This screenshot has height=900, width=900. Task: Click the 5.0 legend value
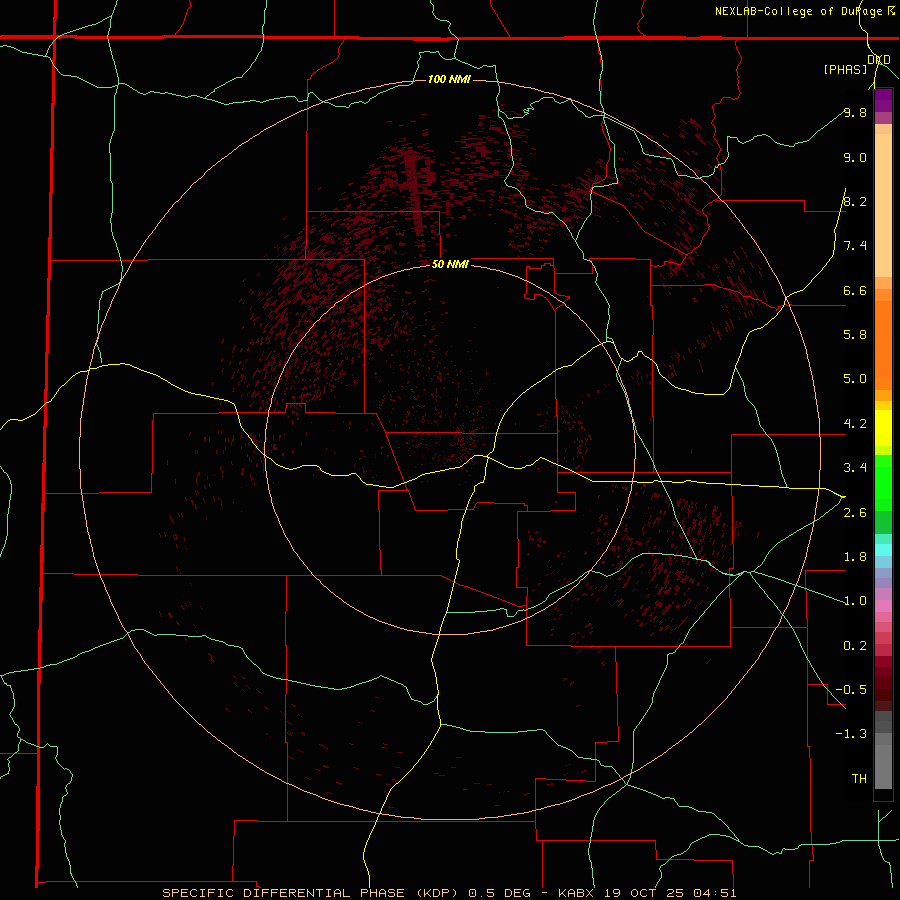[855, 379]
